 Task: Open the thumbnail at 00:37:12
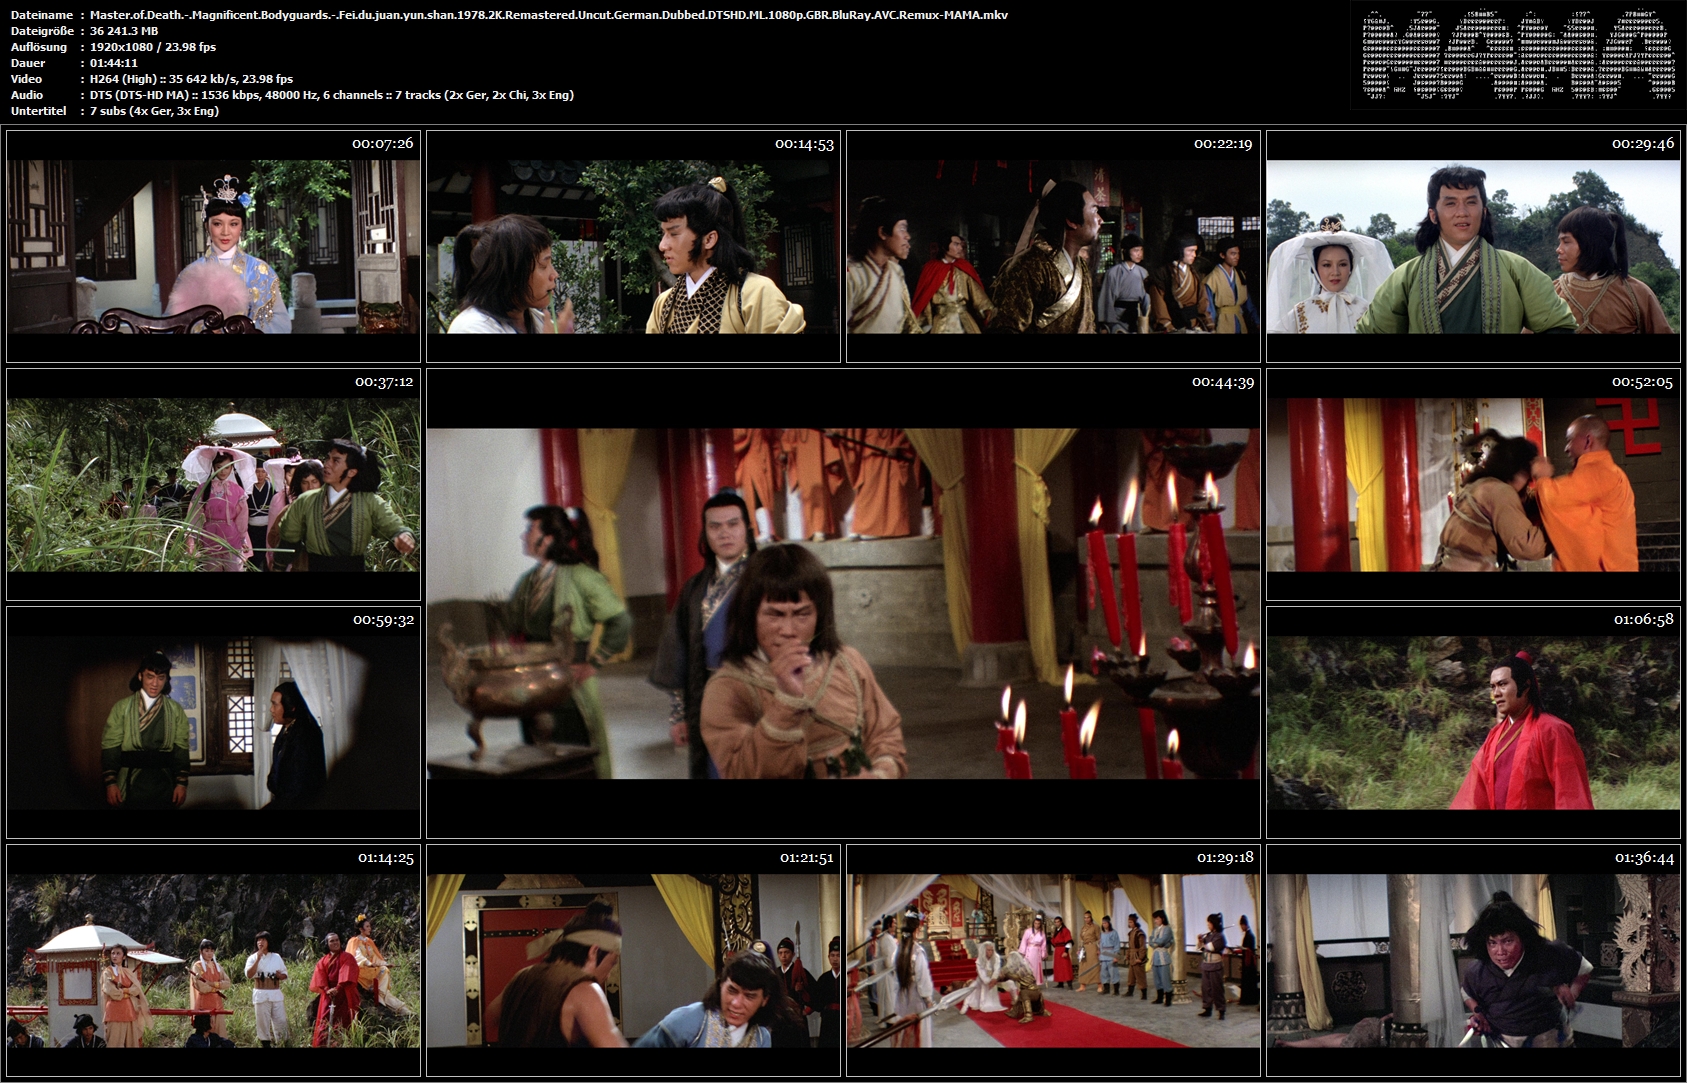(x=213, y=484)
